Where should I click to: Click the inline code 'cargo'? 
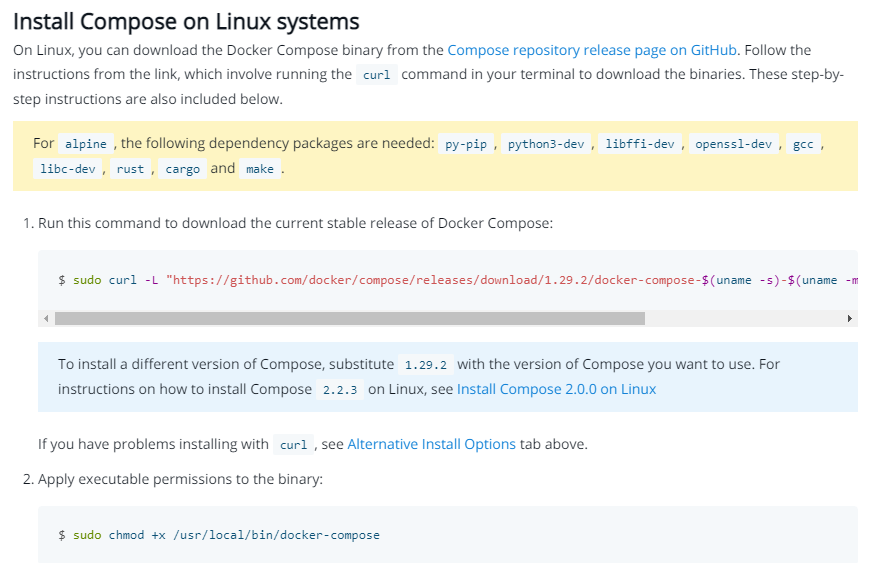(x=182, y=169)
